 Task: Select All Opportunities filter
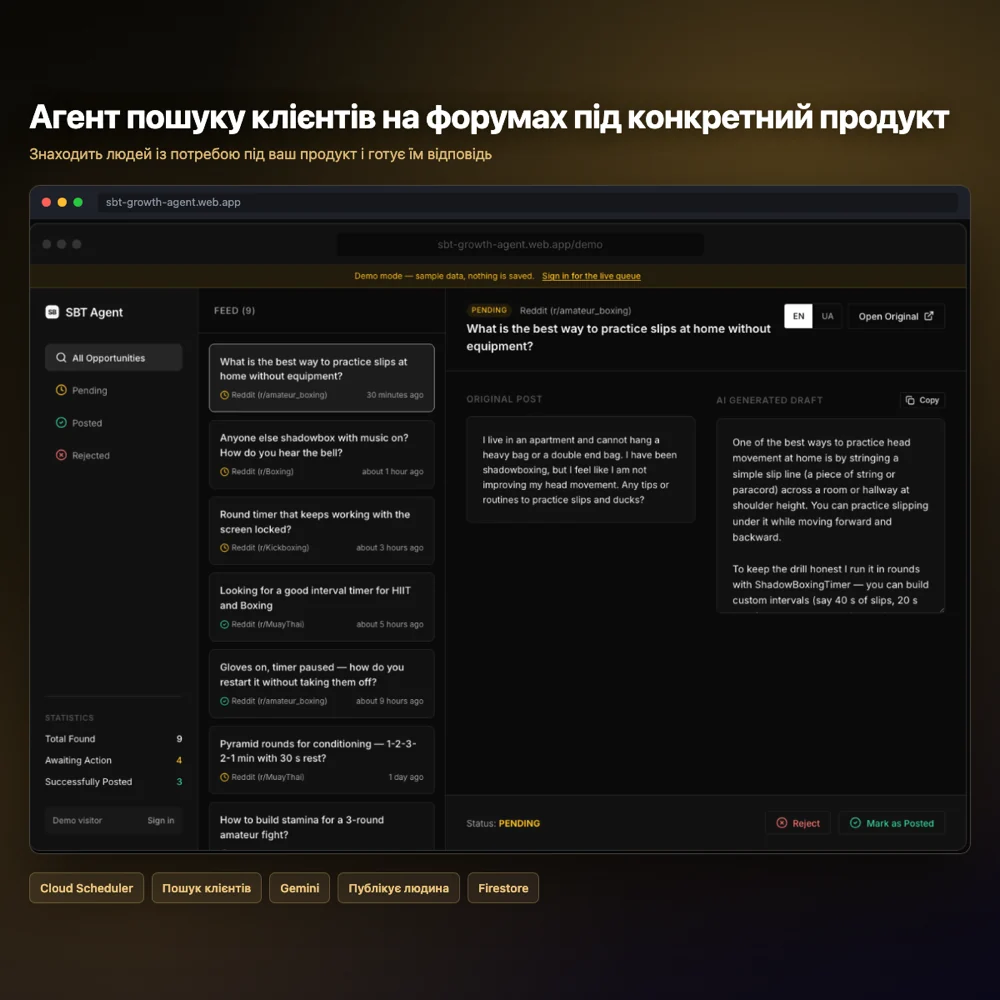[x=114, y=358]
